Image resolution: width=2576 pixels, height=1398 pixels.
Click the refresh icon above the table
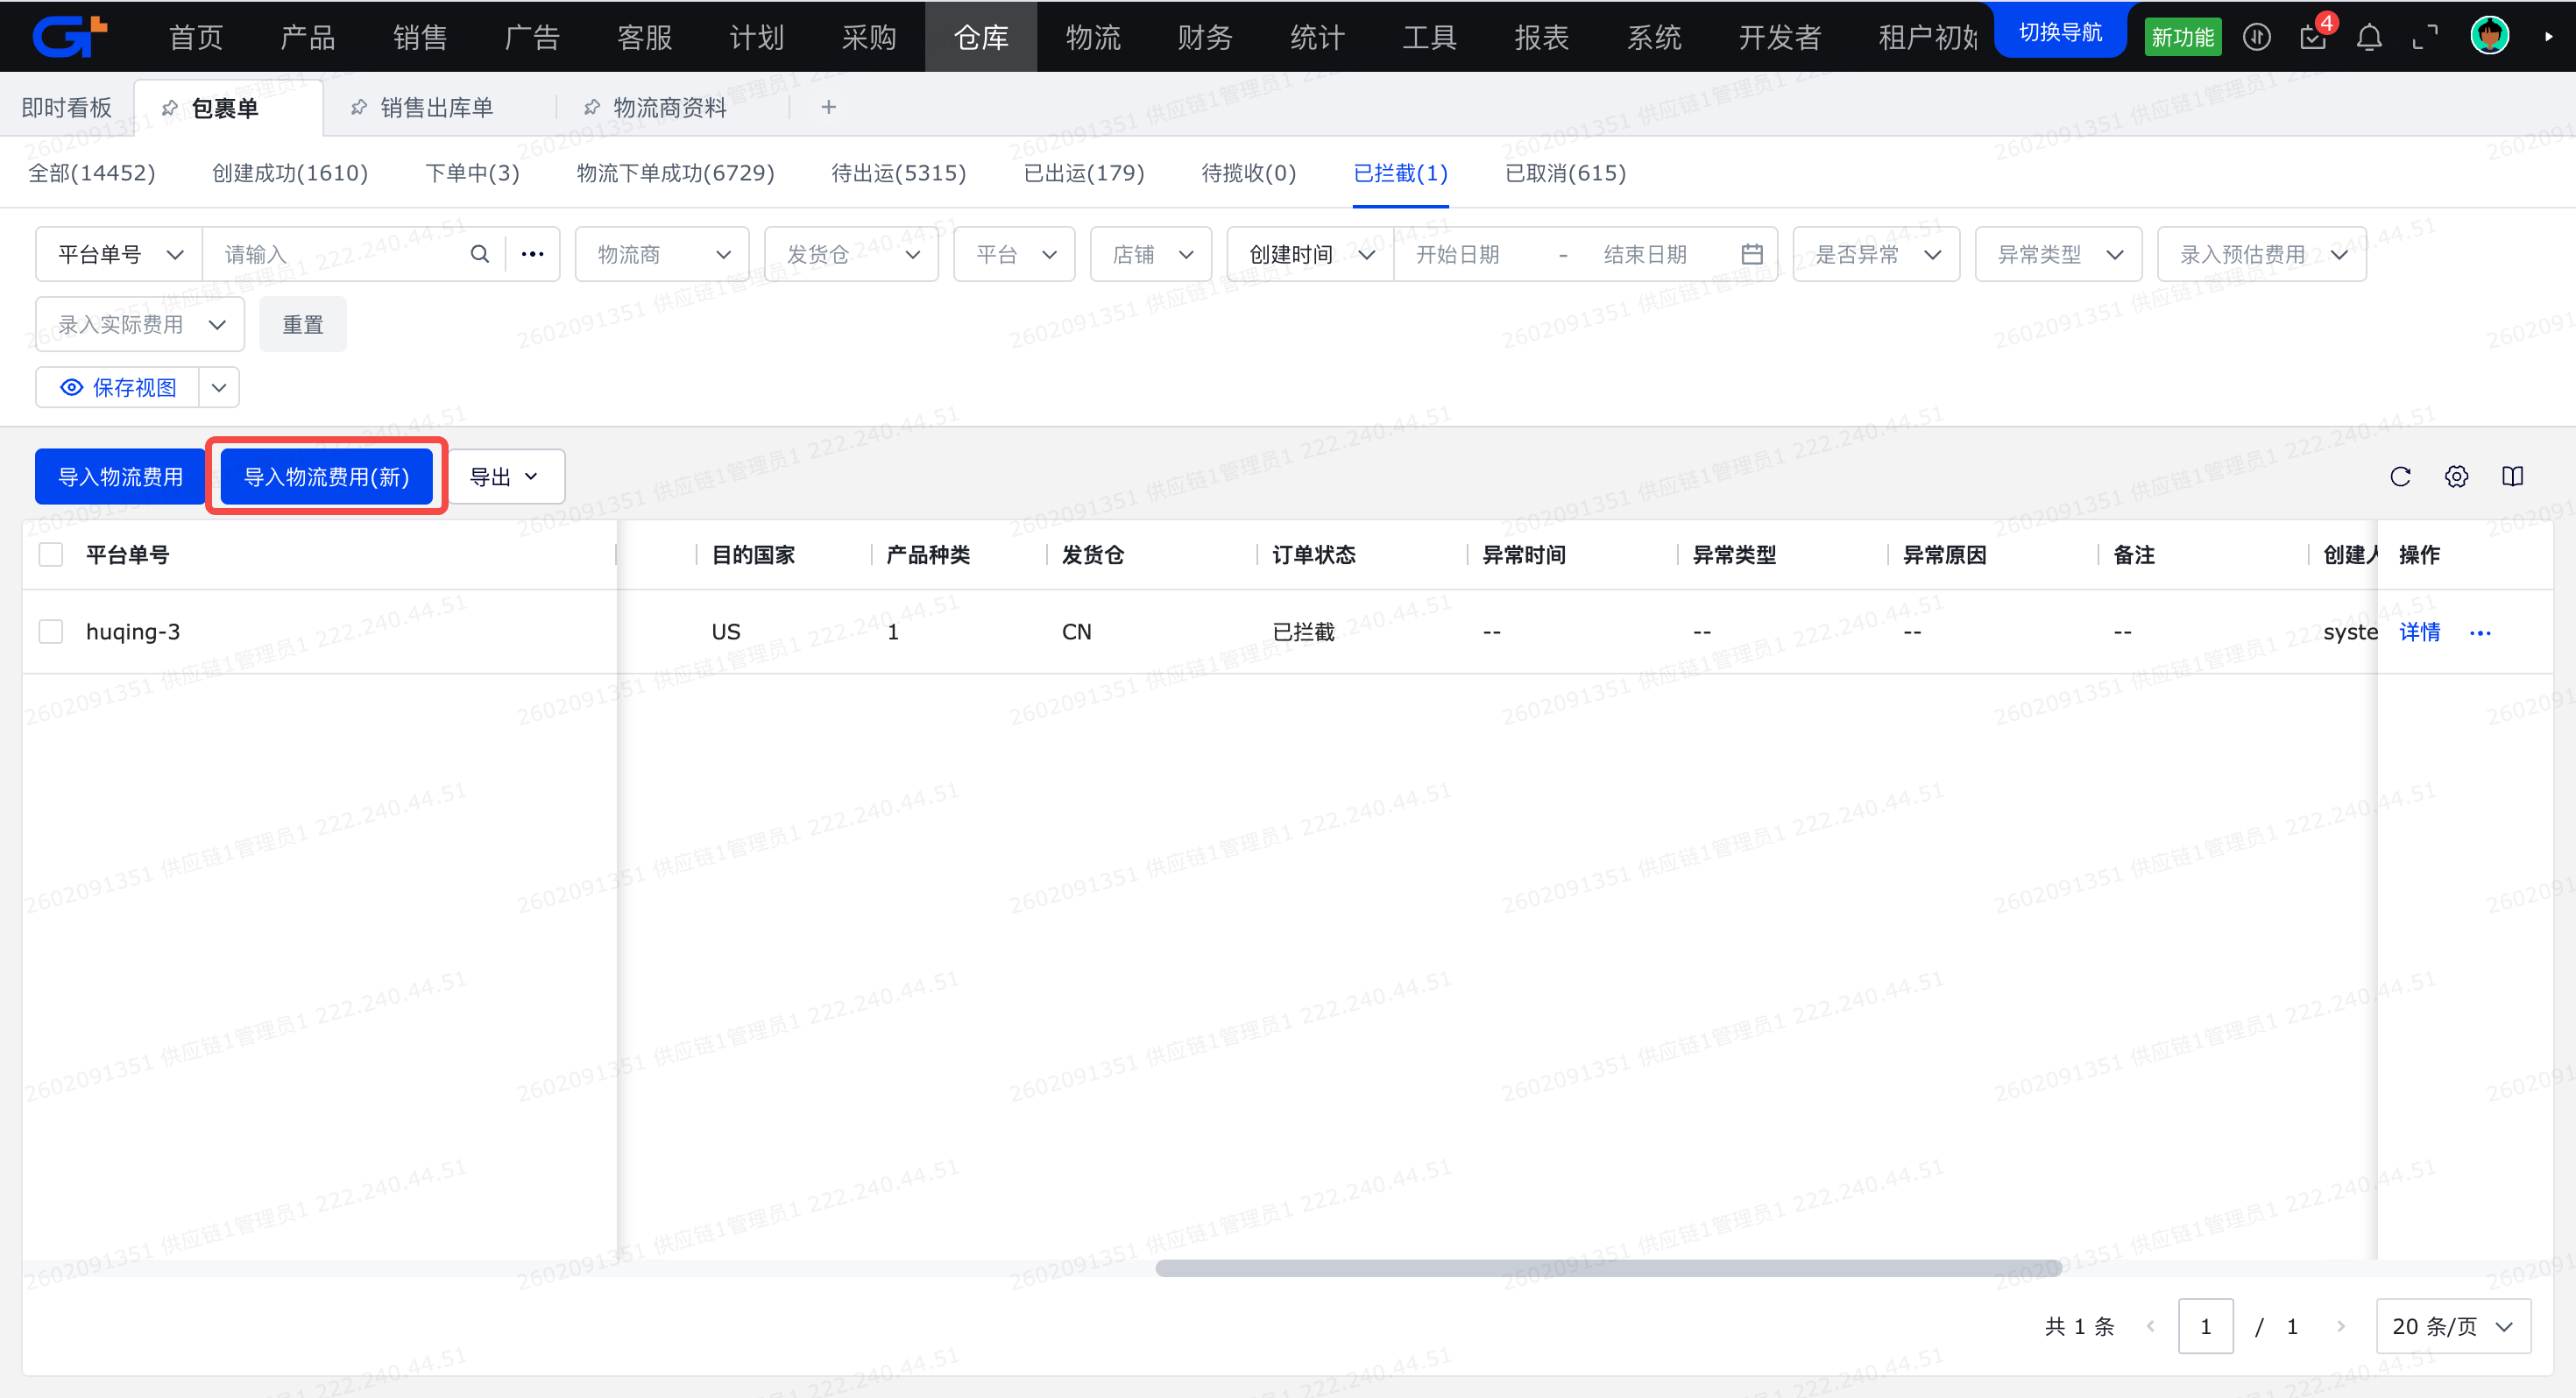2400,476
